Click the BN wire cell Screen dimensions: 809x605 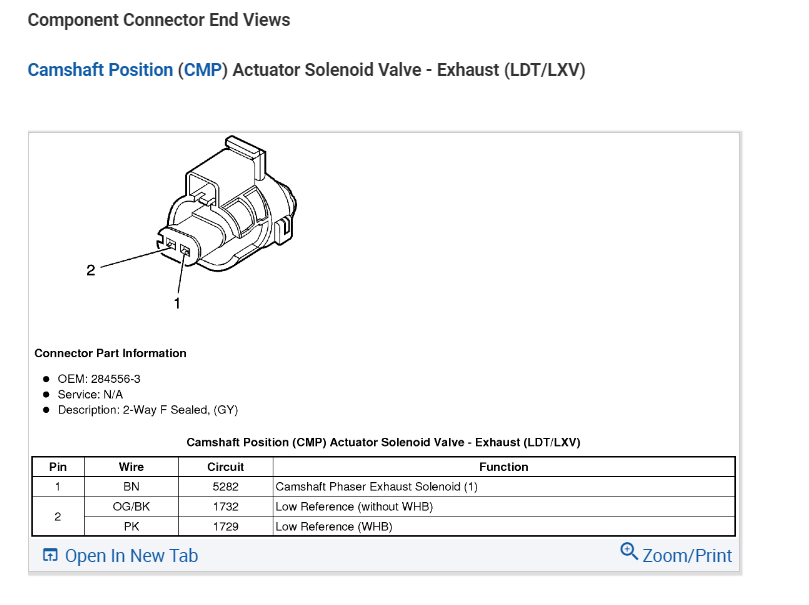131,486
